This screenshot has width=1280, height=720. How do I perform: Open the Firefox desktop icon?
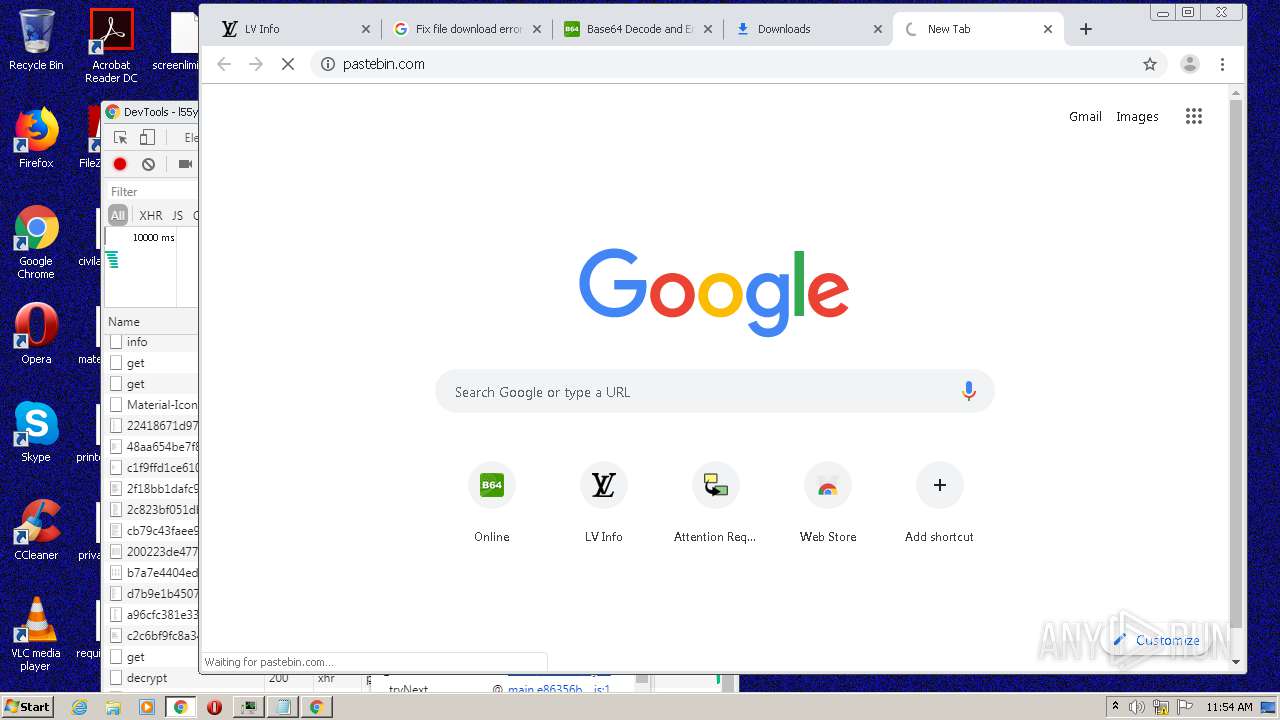(x=36, y=139)
